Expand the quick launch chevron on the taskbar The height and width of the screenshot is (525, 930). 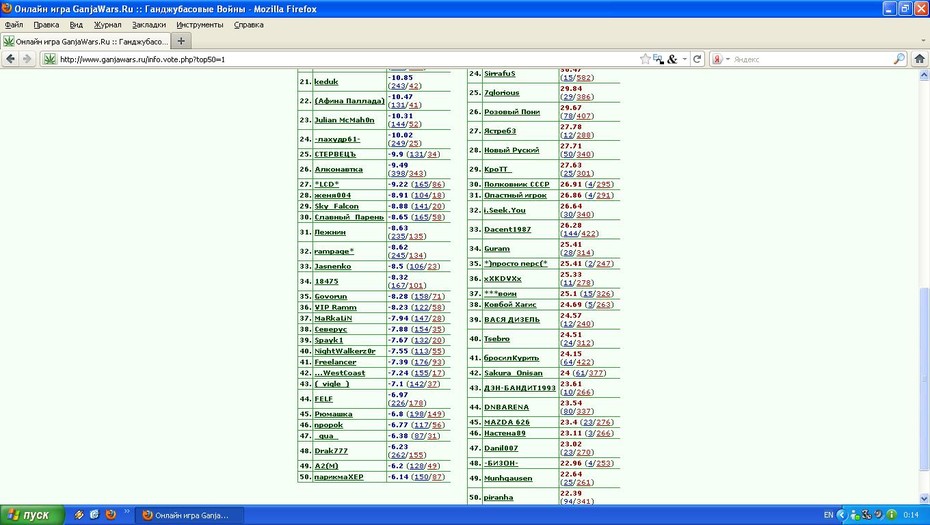126,511
